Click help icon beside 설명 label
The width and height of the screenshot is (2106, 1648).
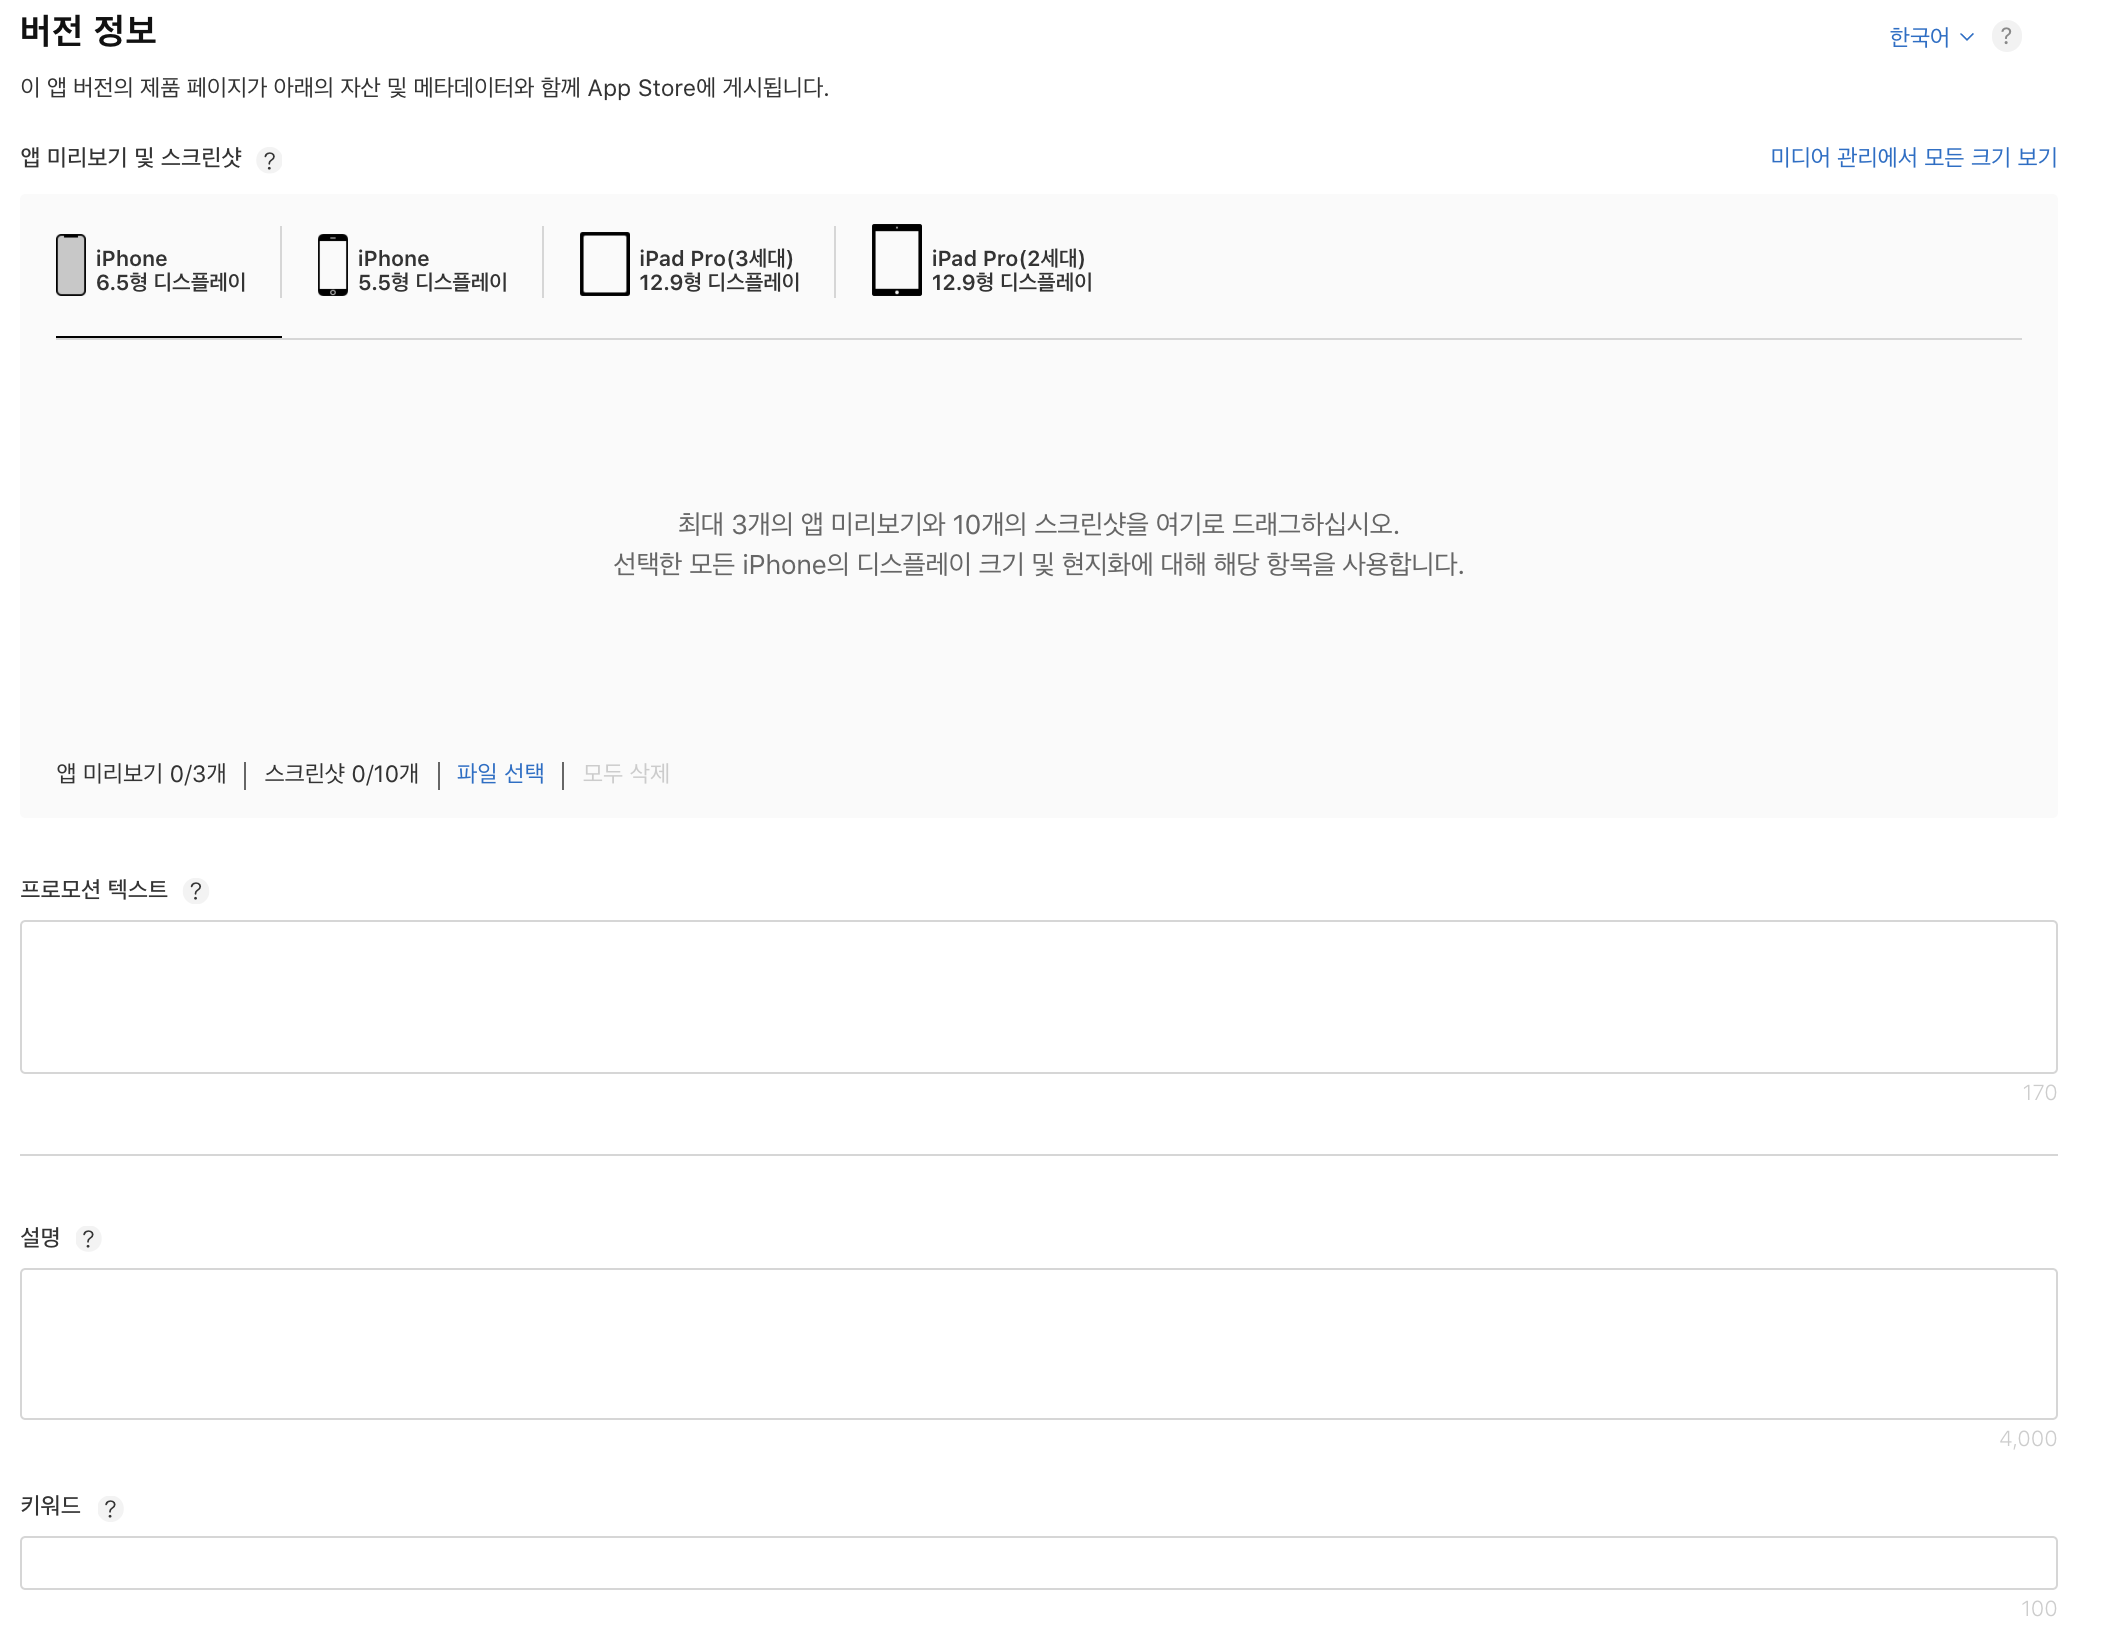pyautogui.click(x=88, y=1239)
